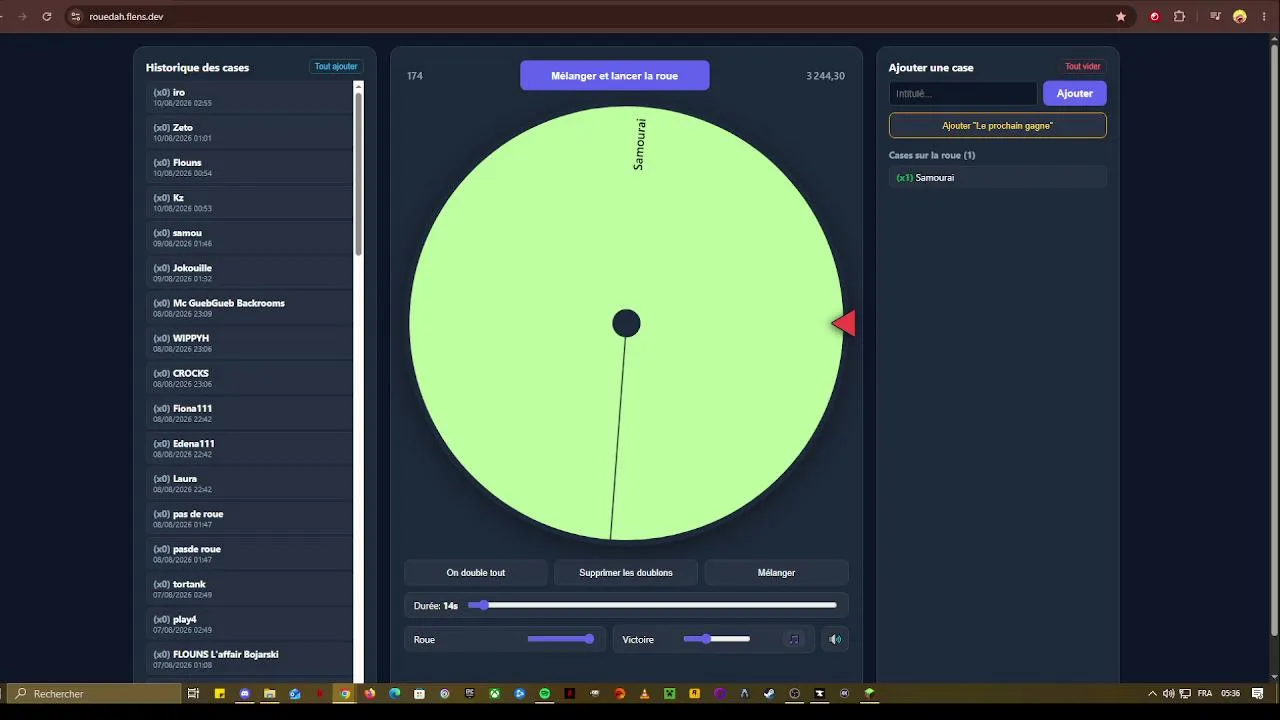Open the Chrome three-dot menu
This screenshot has height=720, width=1280.
point(1263,17)
